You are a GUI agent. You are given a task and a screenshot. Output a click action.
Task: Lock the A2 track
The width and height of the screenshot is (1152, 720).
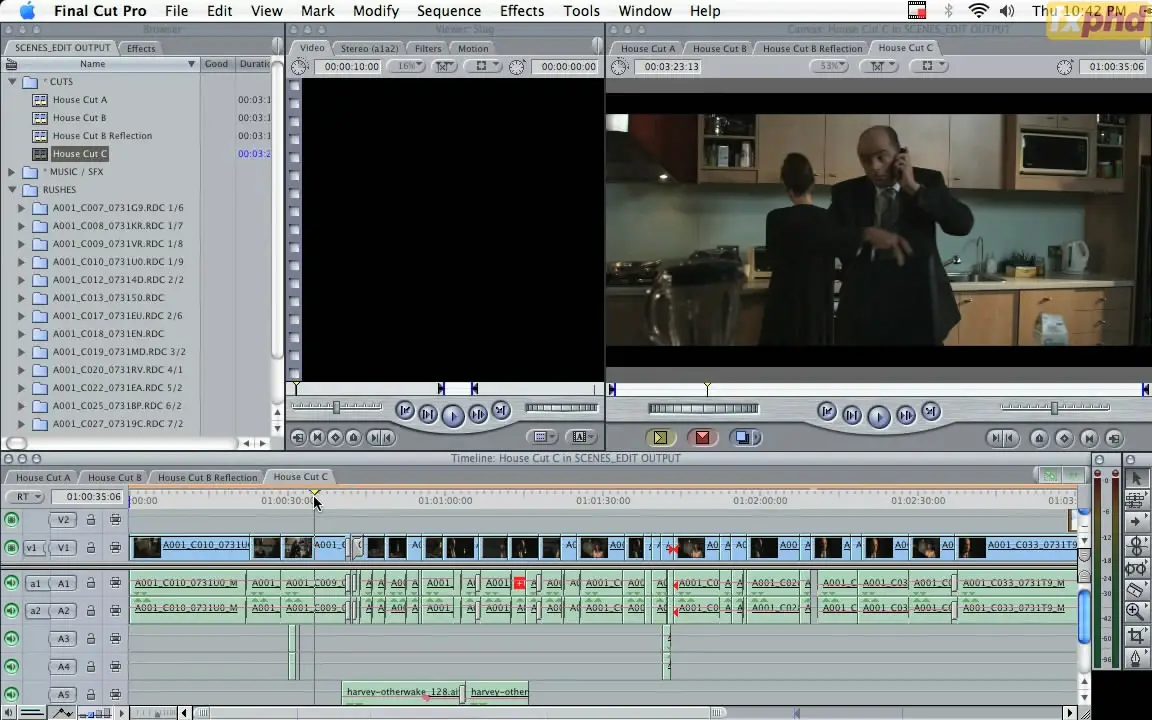90,611
